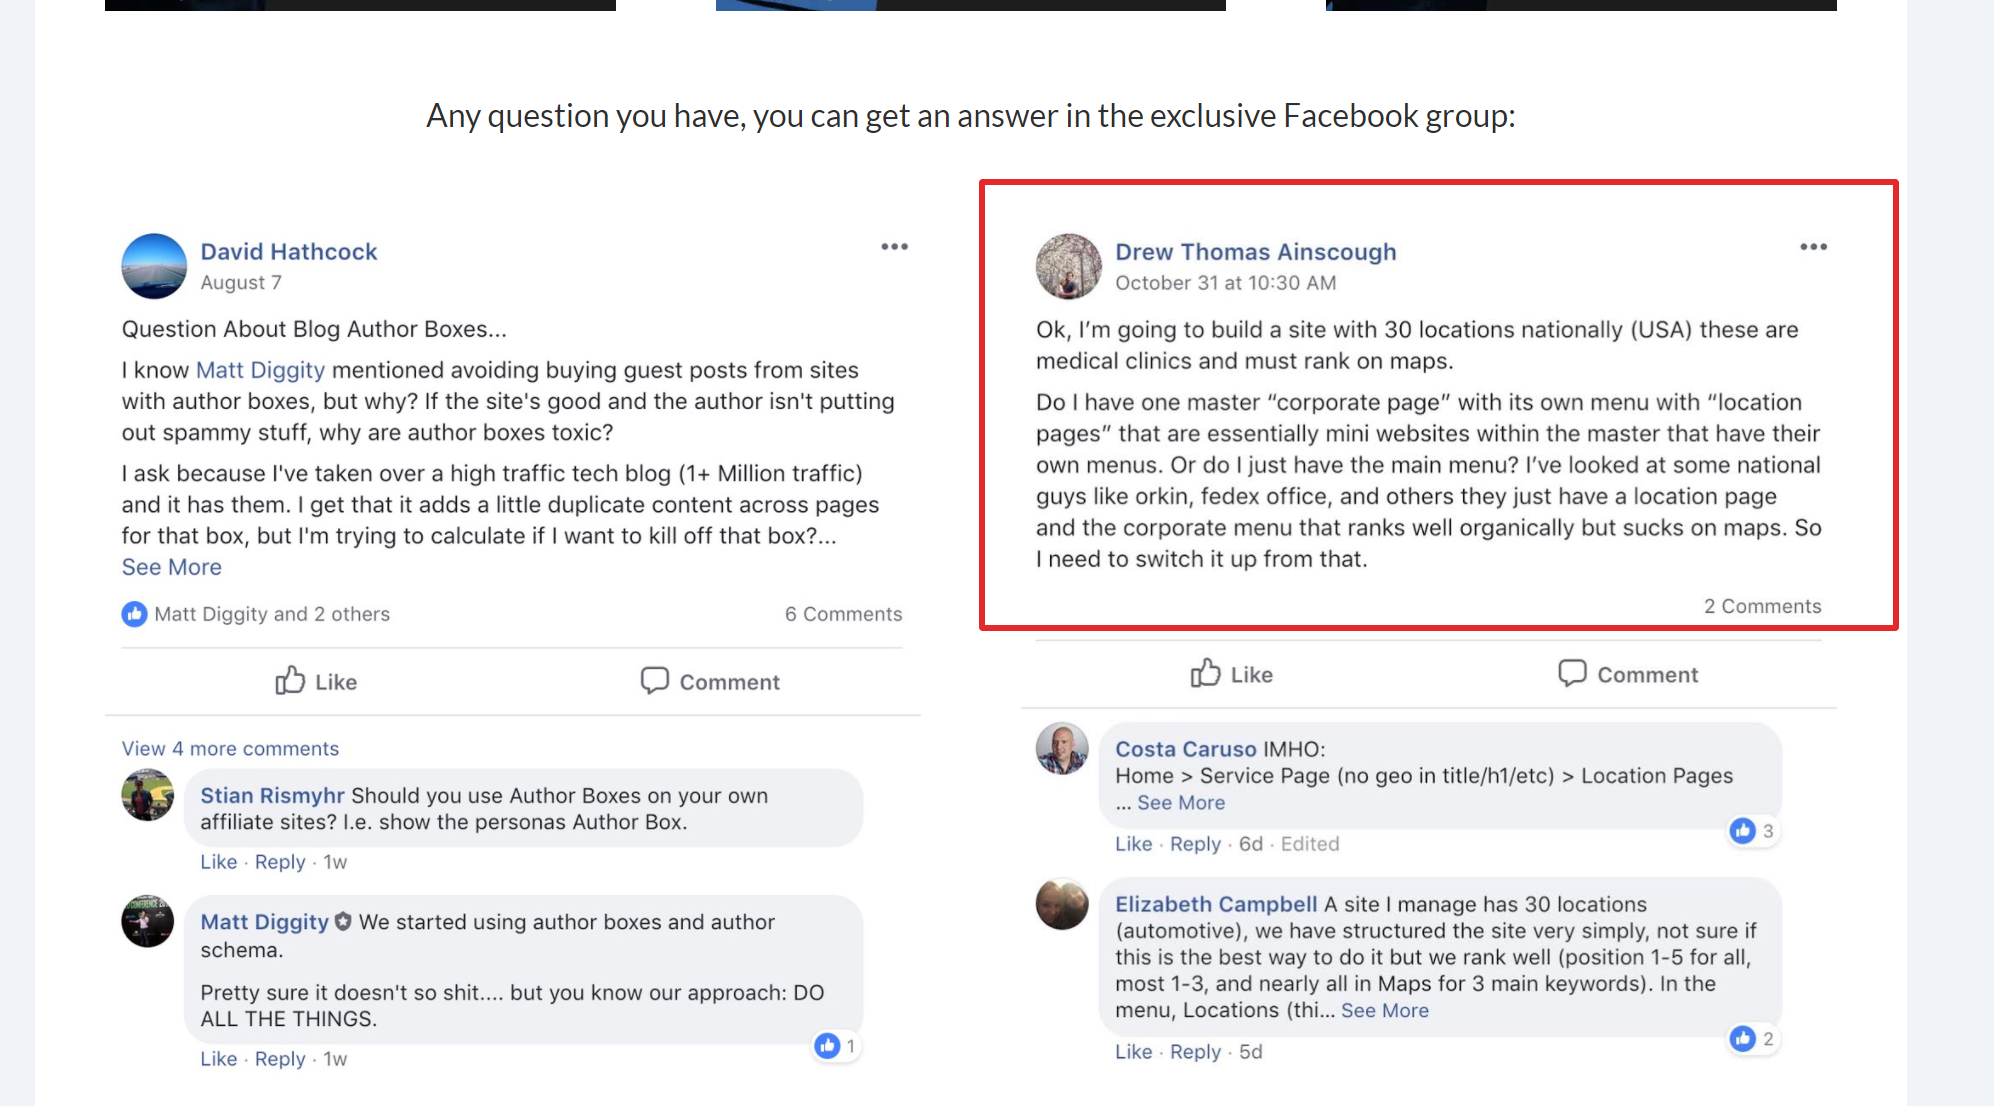Screen dimensions: 1994x1106
Task: Click the blue like icon beside 'Matt Diggity and 2 others'
Action: 134,613
